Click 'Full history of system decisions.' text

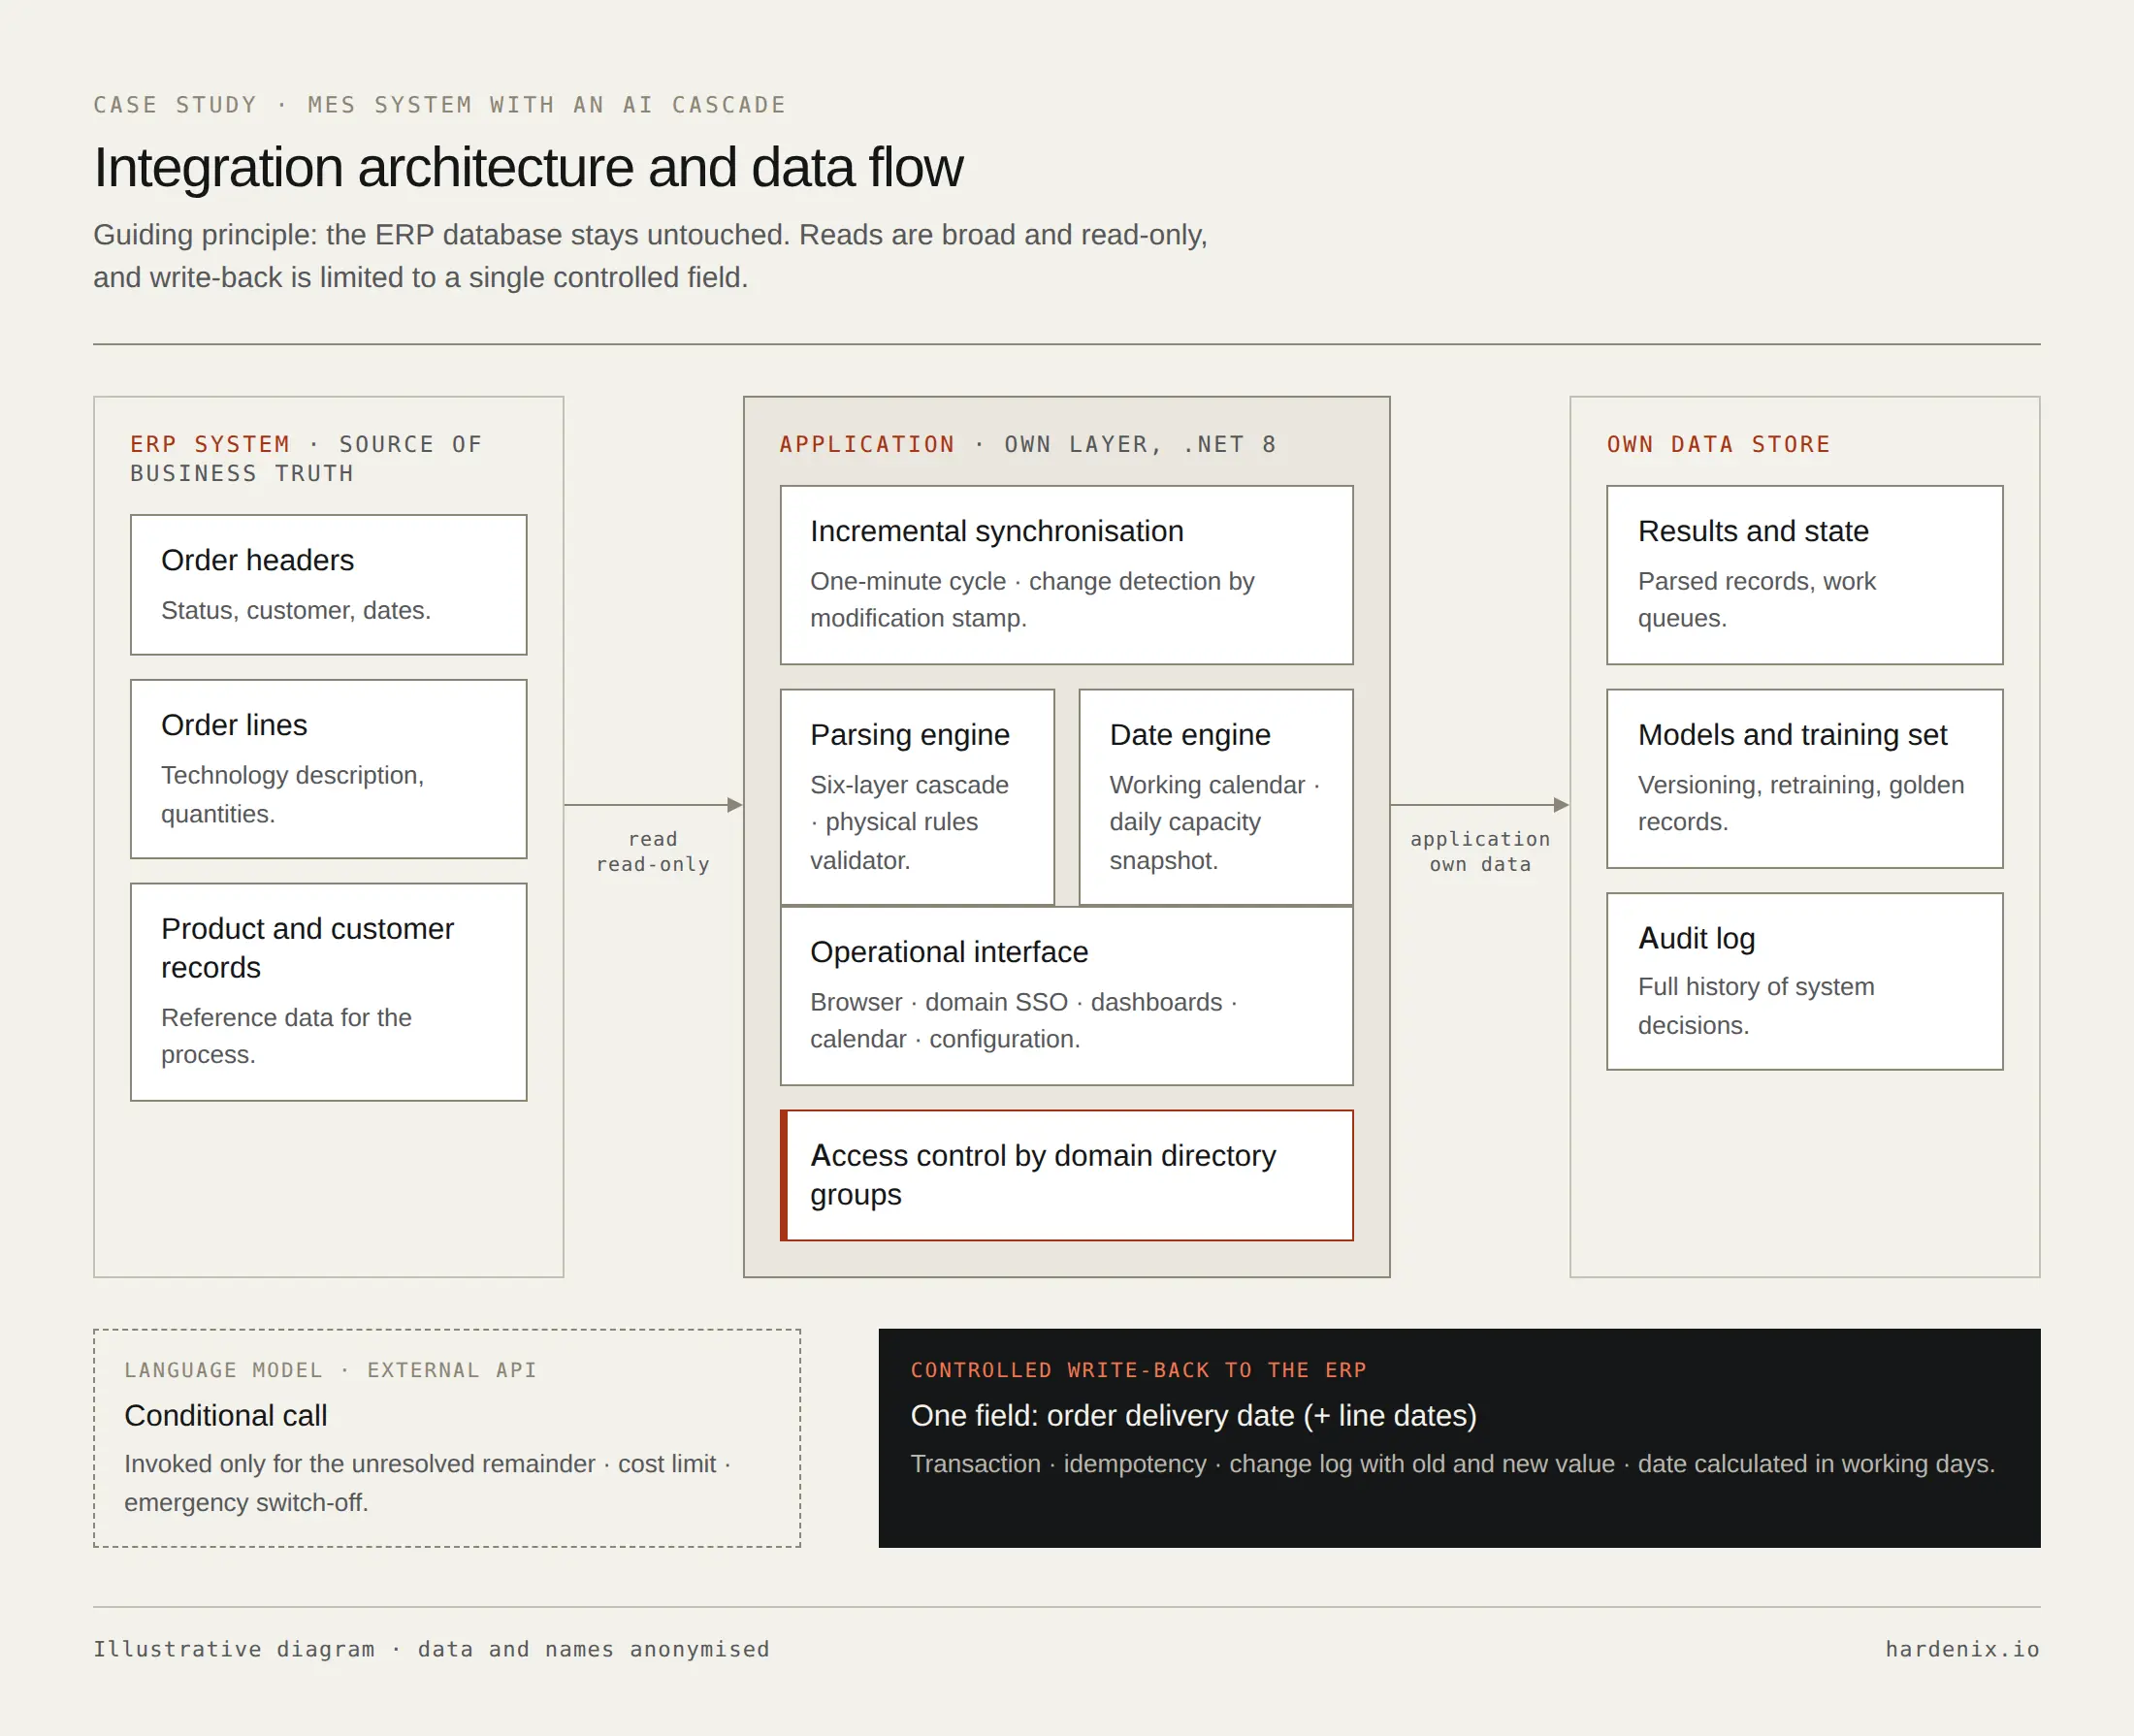coord(1755,1005)
